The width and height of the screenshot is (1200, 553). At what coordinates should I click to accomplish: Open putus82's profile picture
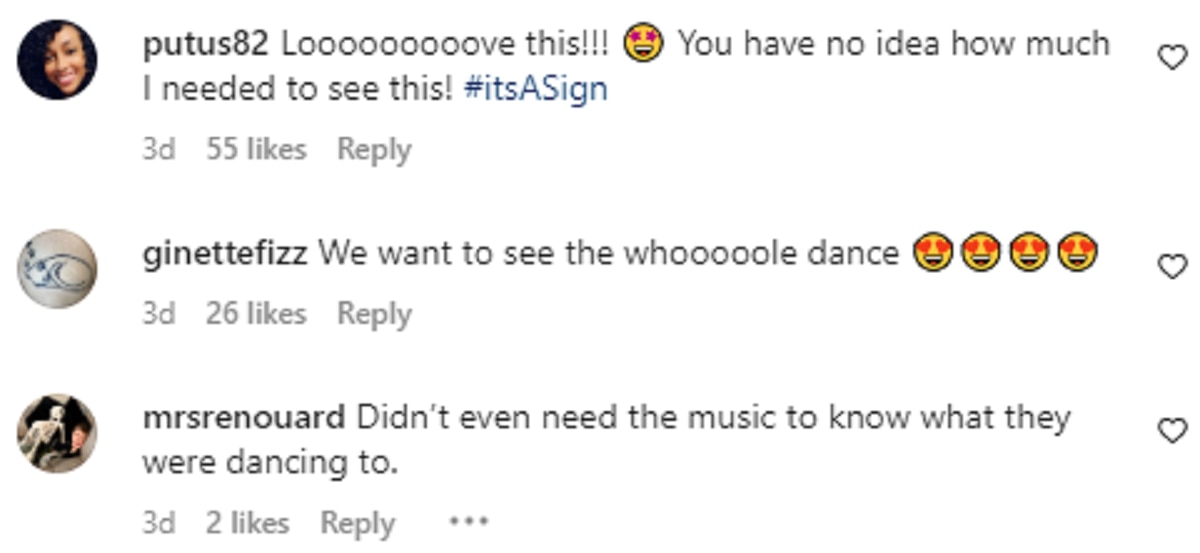[58, 60]
